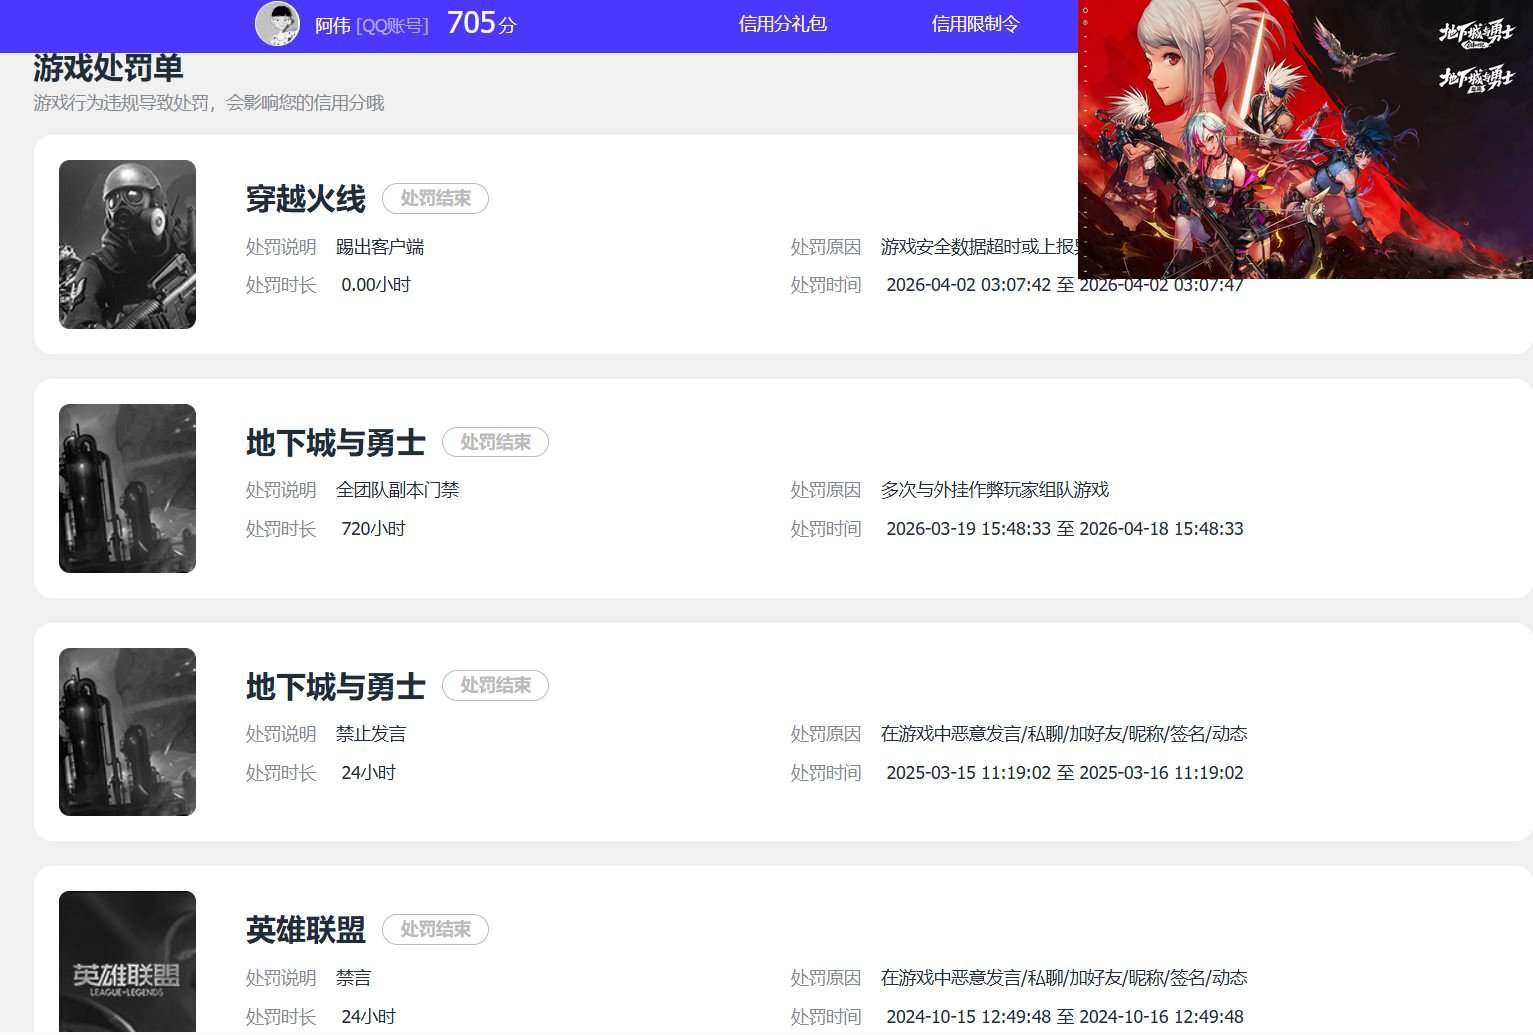Click 处罚结束 badge on 禁止发言 penalty
1533x1035 pixels.
coord(495,685)
